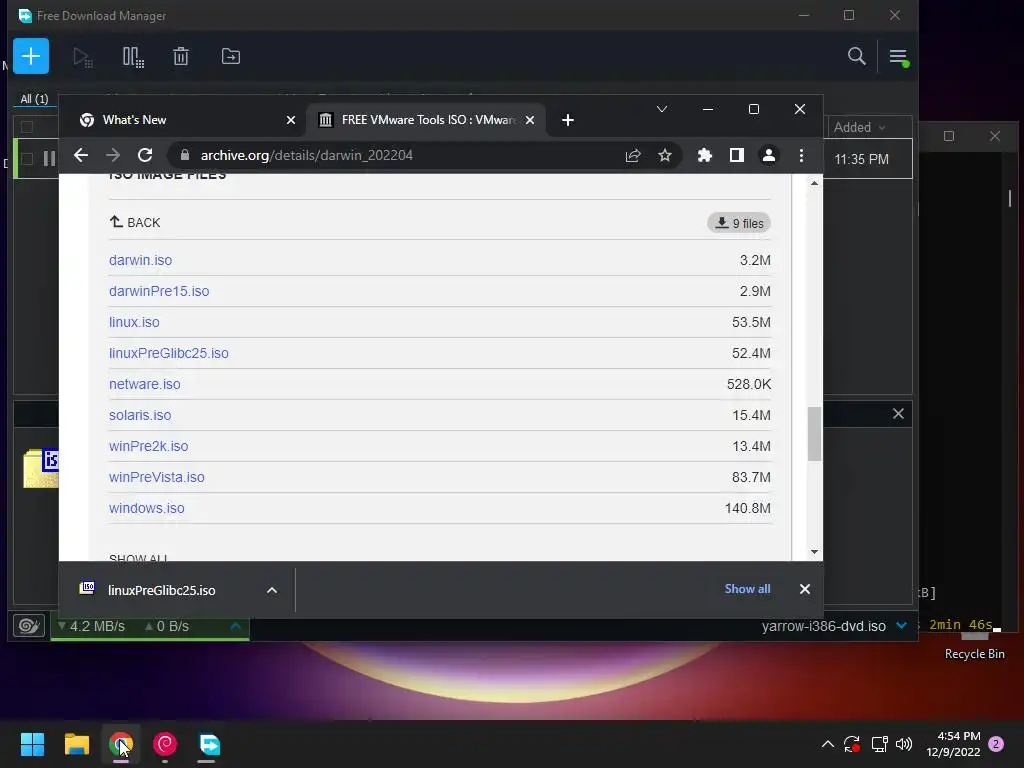1024x768 pixels.
Task: Open Chrome extensions puzzle icon
Action: tap(705, 155)
